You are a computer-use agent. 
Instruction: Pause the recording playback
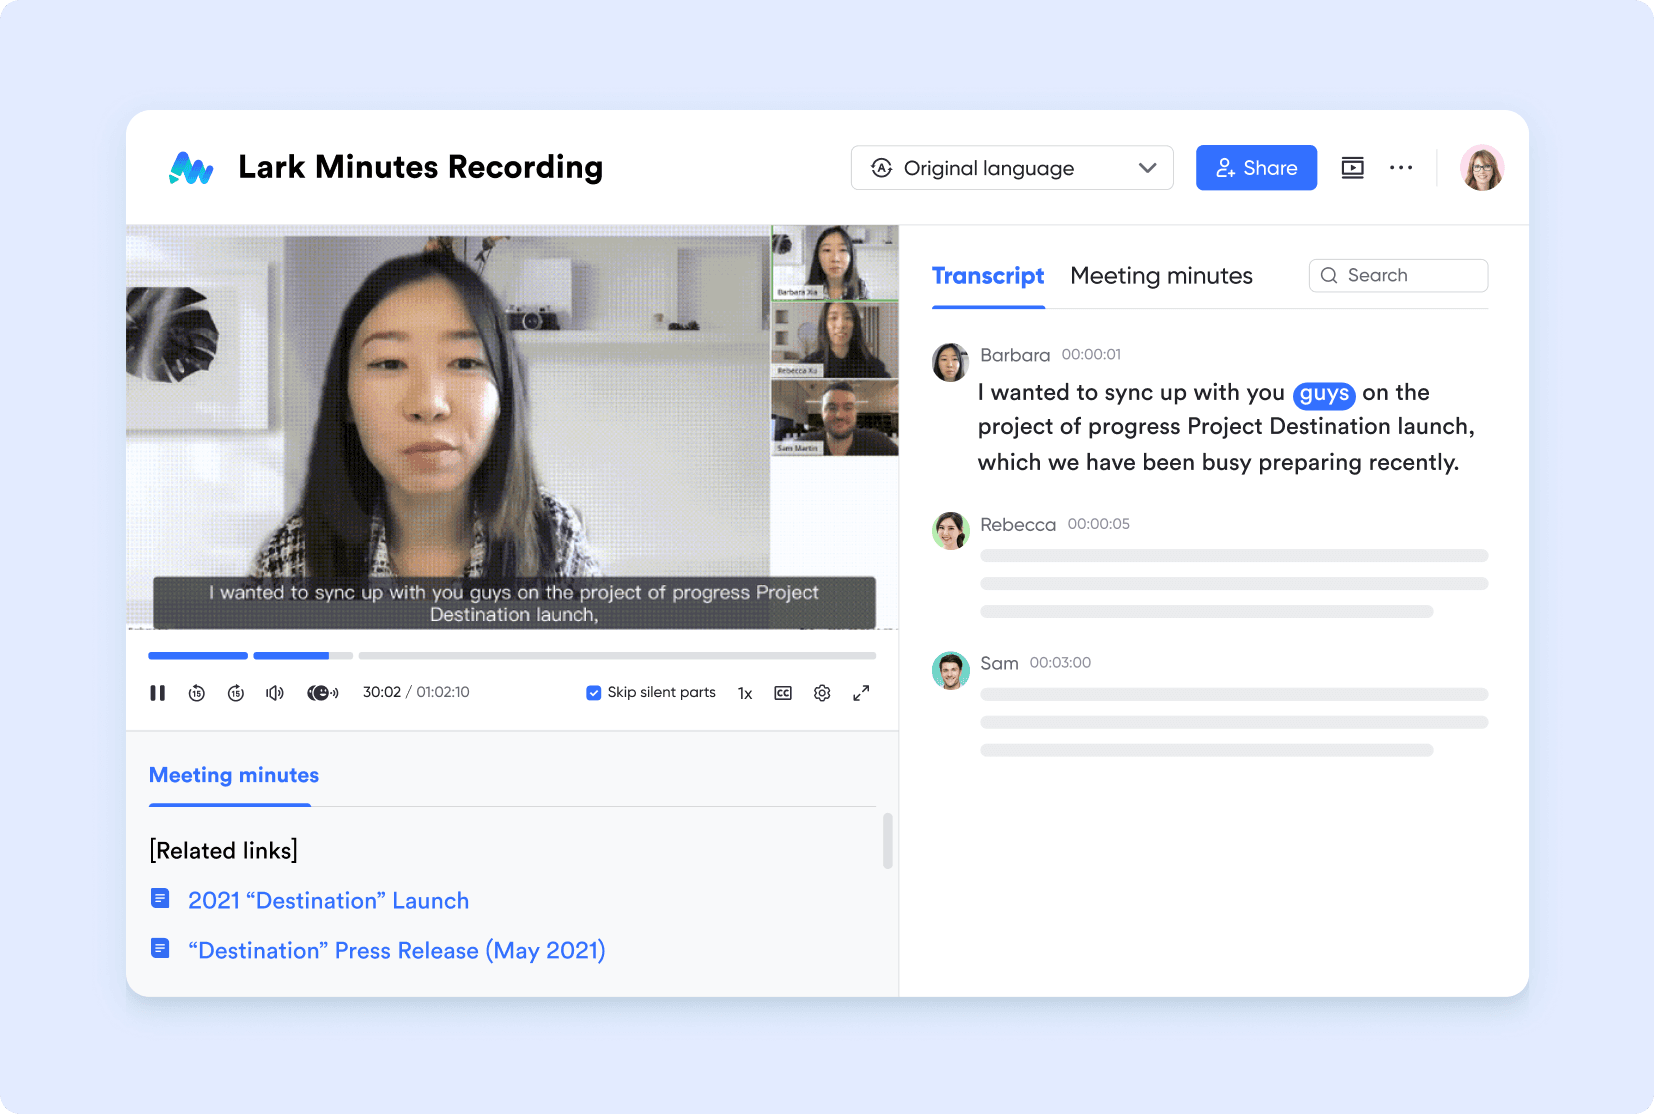(x=157, y=693)
